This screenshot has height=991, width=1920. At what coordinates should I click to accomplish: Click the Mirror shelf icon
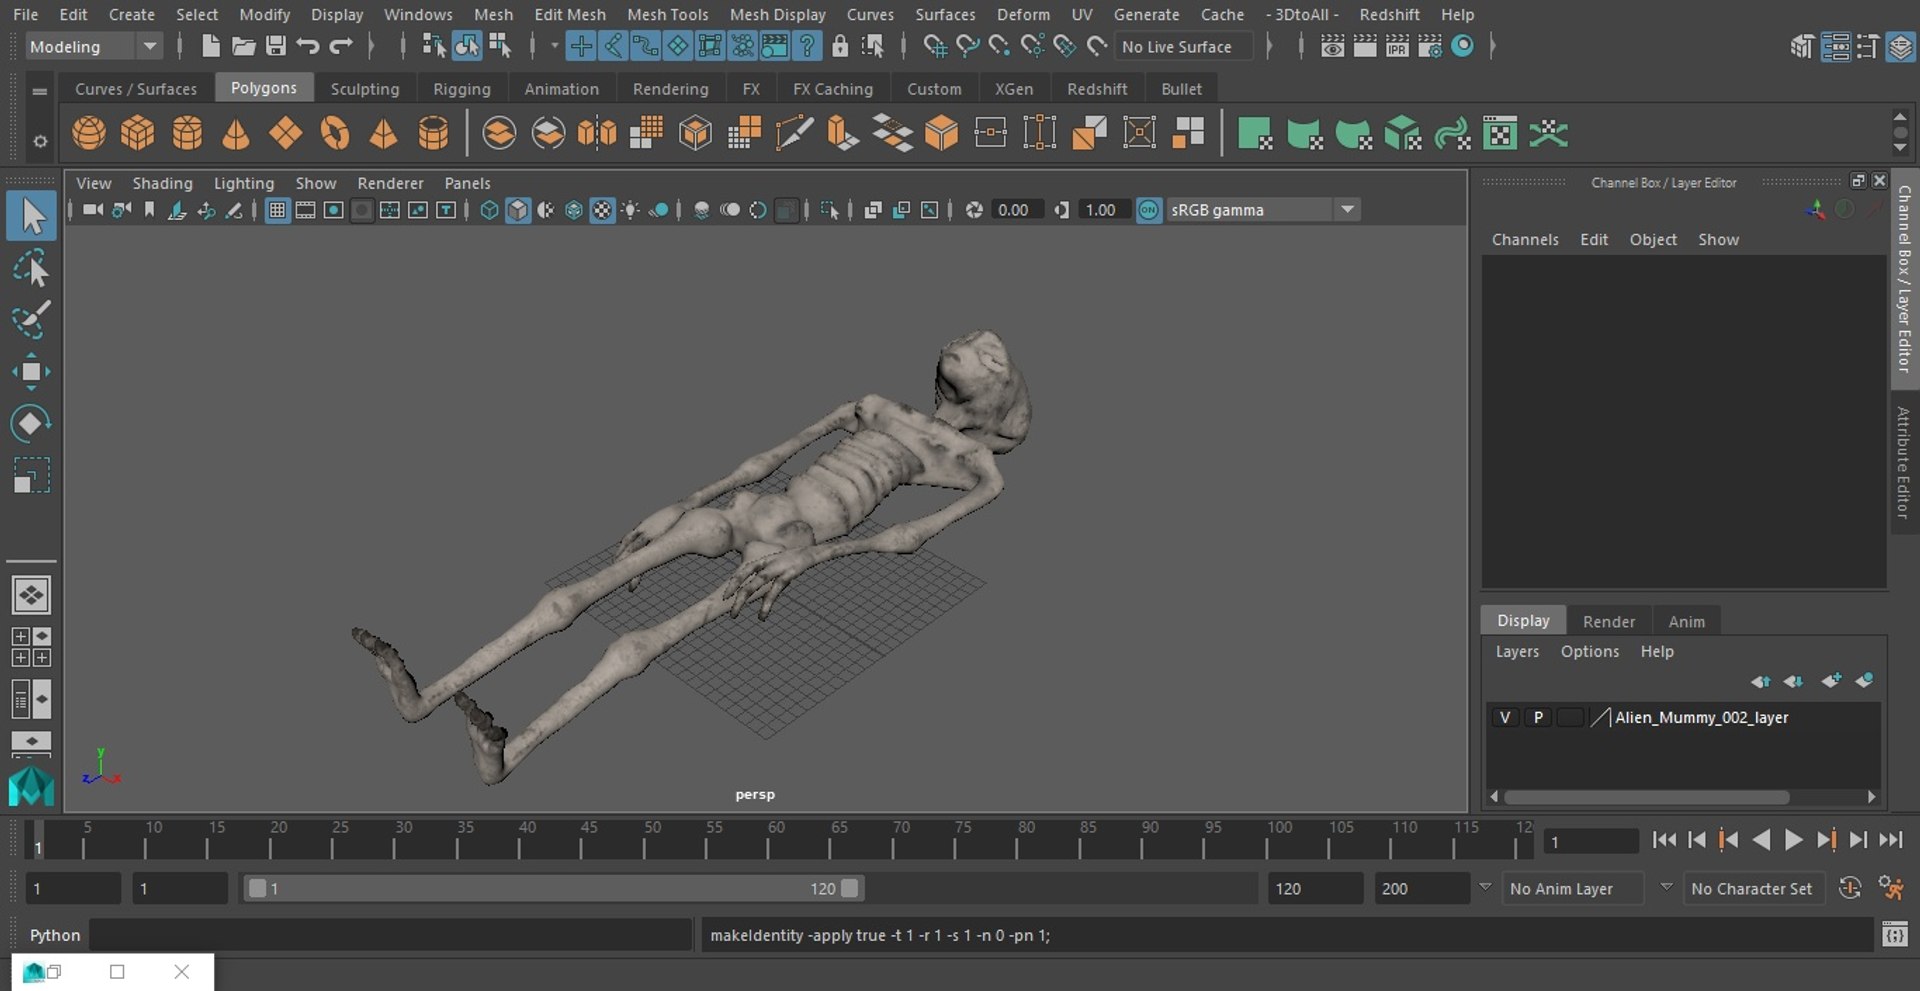[597, 133]
